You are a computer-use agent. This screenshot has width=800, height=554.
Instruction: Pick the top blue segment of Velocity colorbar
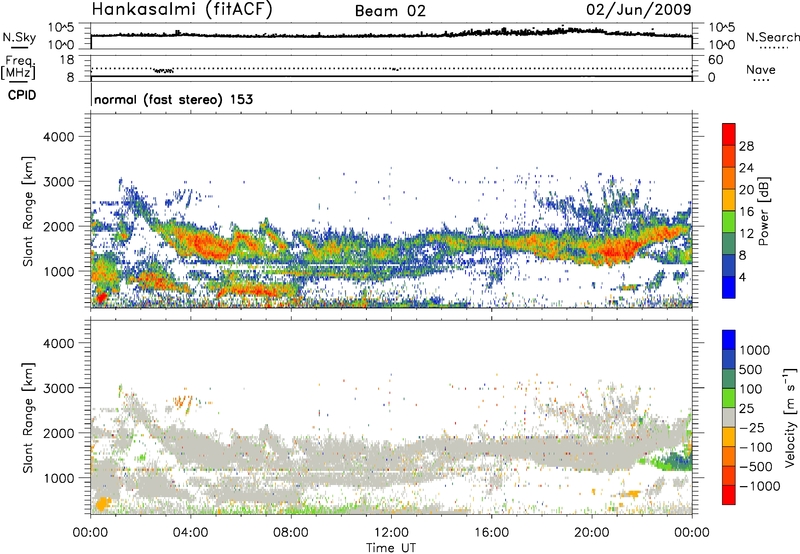729,340
